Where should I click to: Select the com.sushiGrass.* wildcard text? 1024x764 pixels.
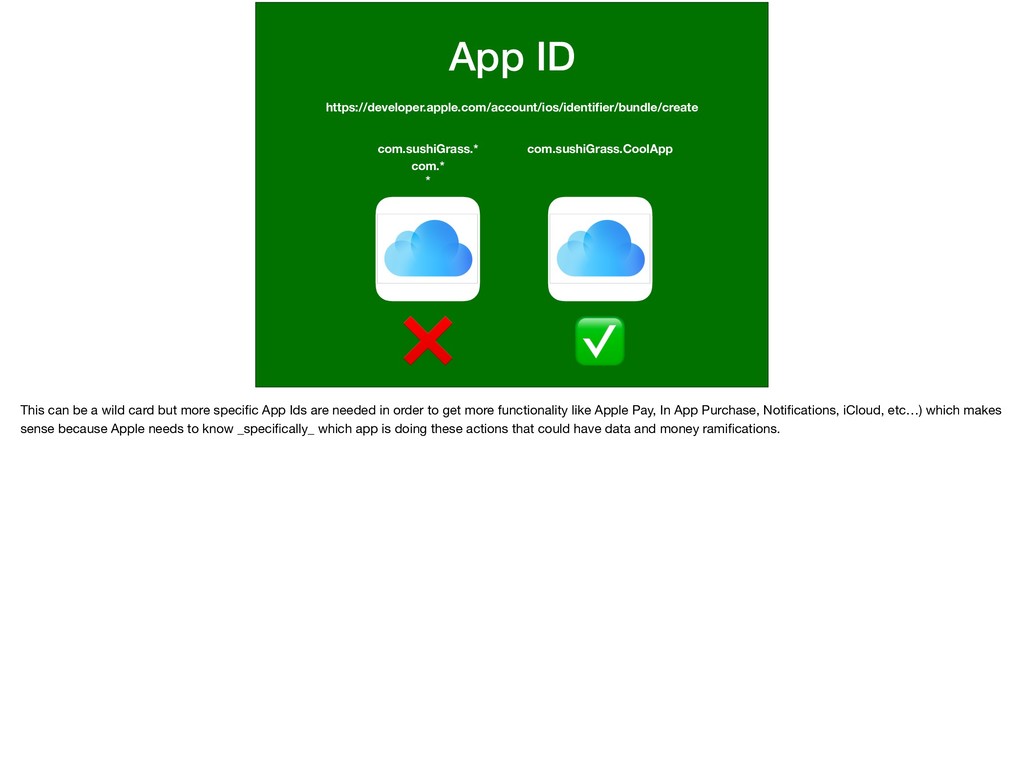428,149
